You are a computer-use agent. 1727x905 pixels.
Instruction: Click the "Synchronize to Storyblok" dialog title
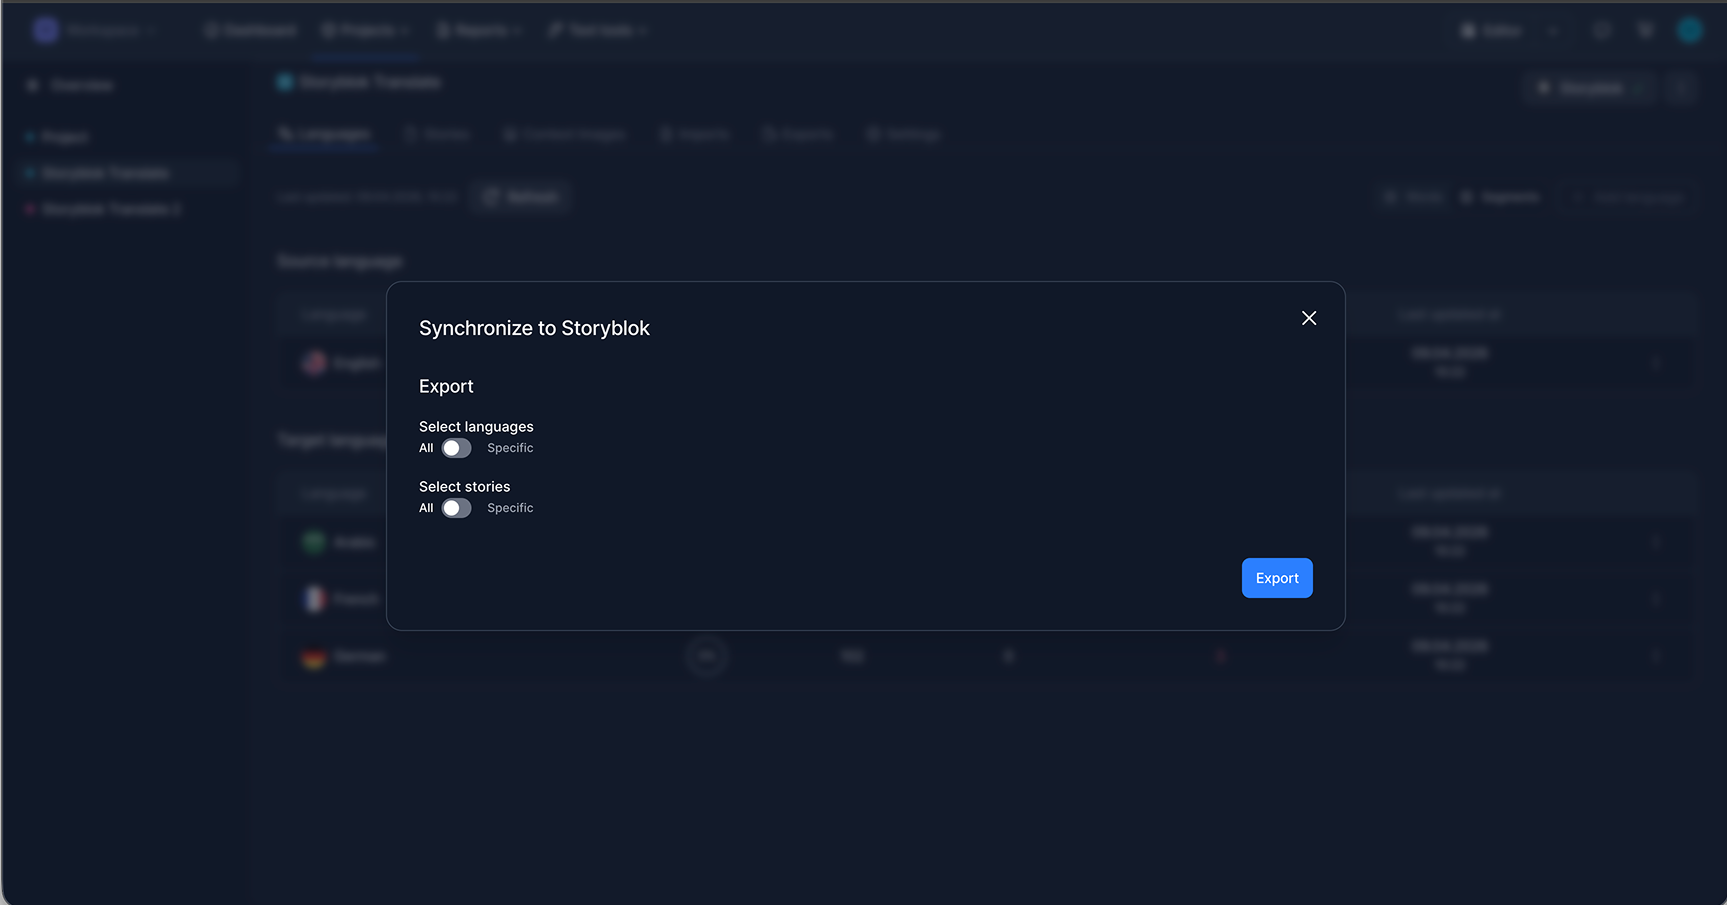(534, 328)
